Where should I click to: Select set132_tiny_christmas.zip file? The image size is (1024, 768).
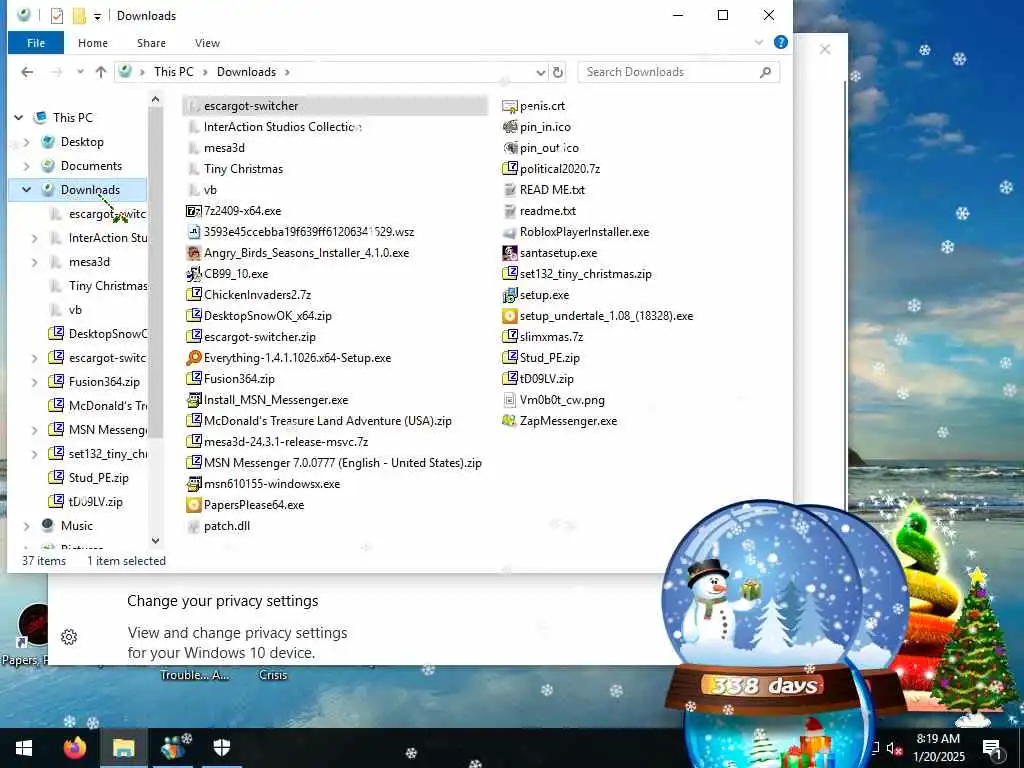coord(577,274)
